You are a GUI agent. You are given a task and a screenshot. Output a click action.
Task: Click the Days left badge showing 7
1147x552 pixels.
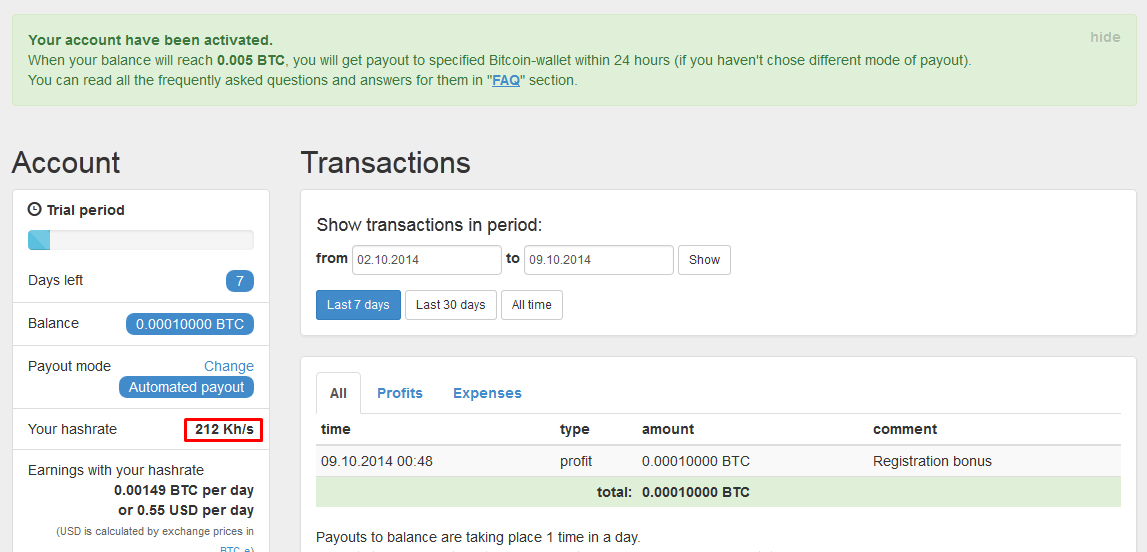240,281
